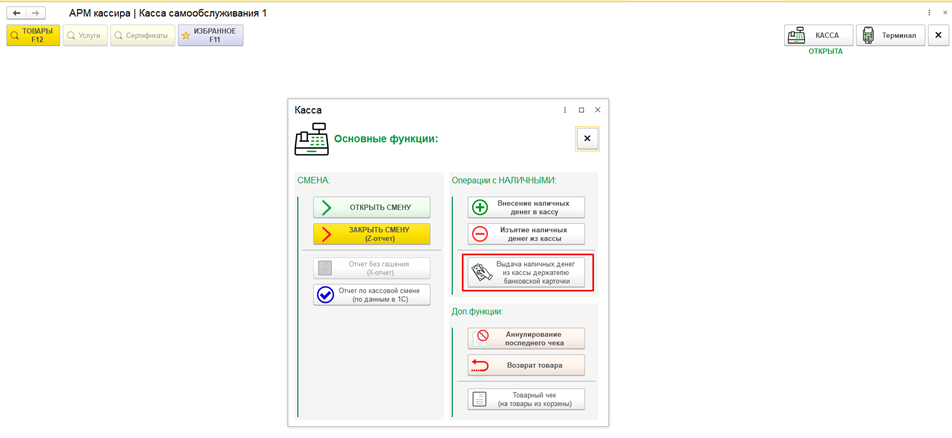Click ЗАКРЫТЬ СМЕНУ (Z-отчет) button

tap(372, 234)
